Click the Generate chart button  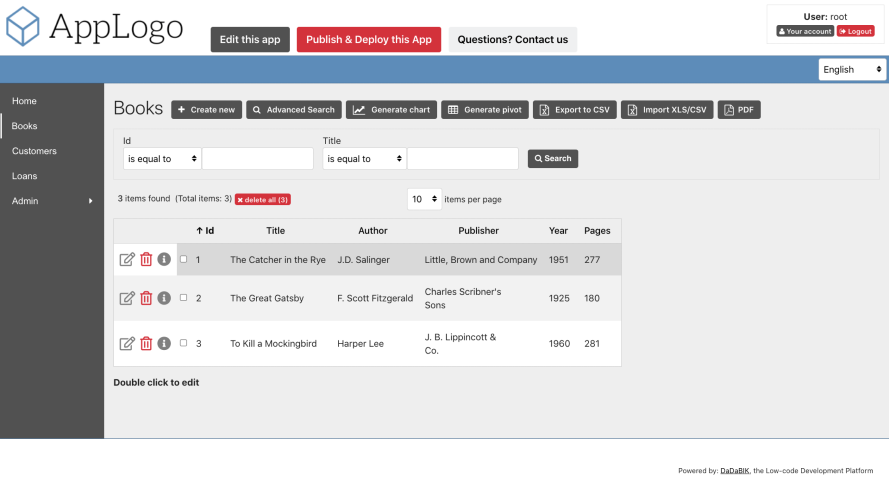(391, 110)
